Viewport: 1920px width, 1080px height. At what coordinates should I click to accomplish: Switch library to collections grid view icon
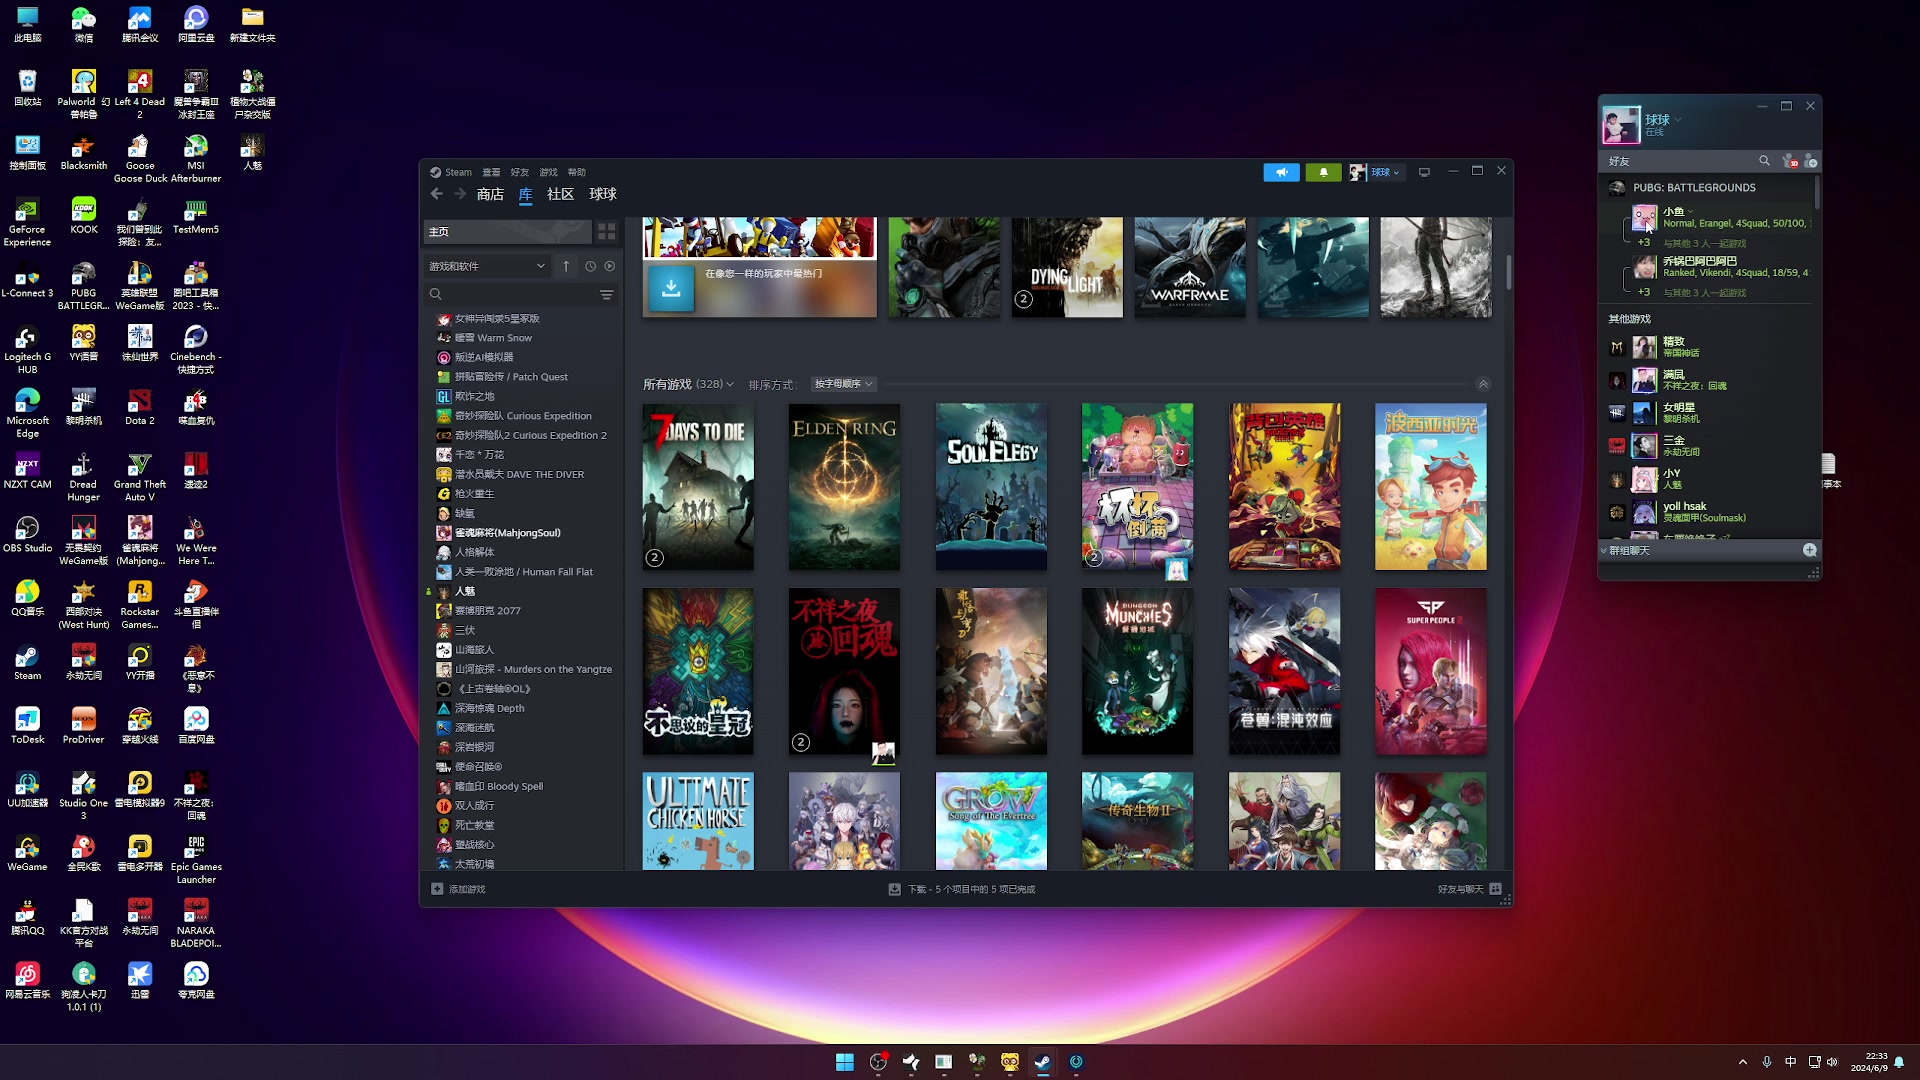coord(607,232)
